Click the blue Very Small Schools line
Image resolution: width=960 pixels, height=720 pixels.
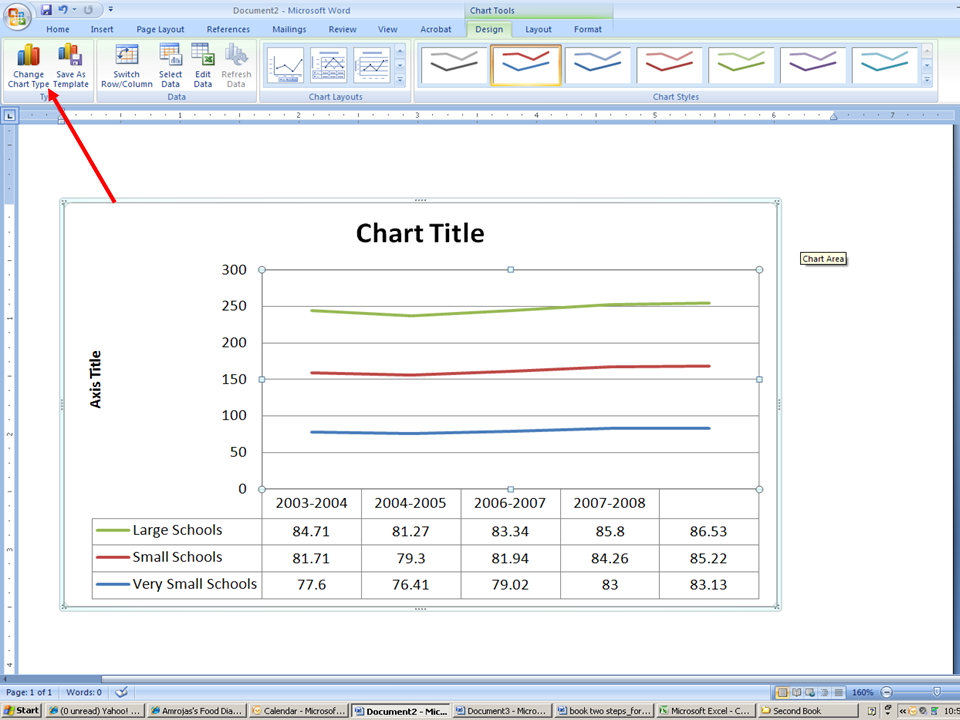tap(510, 431)
